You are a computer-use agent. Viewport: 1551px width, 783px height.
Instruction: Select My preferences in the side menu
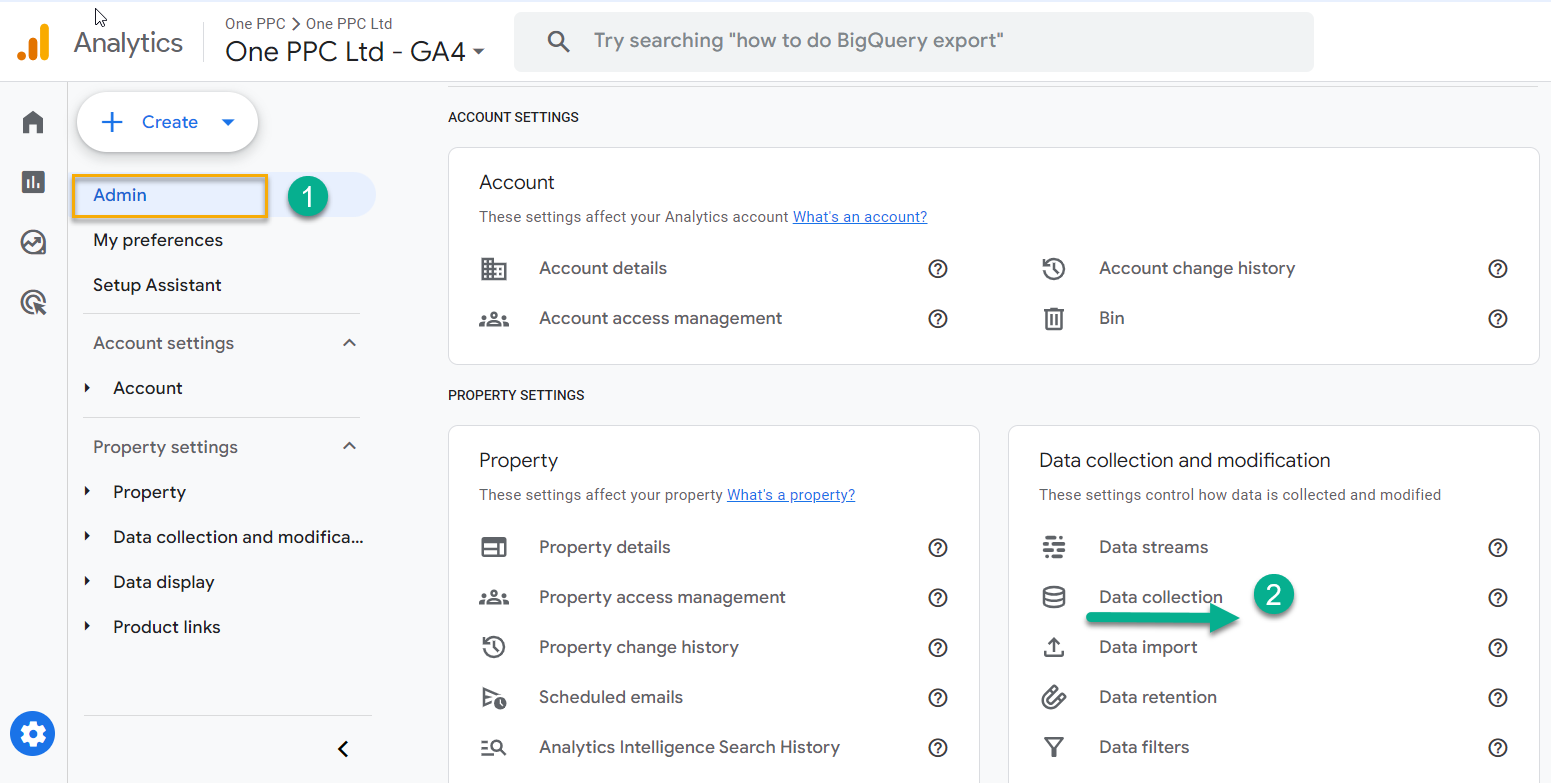click(158, 240)
